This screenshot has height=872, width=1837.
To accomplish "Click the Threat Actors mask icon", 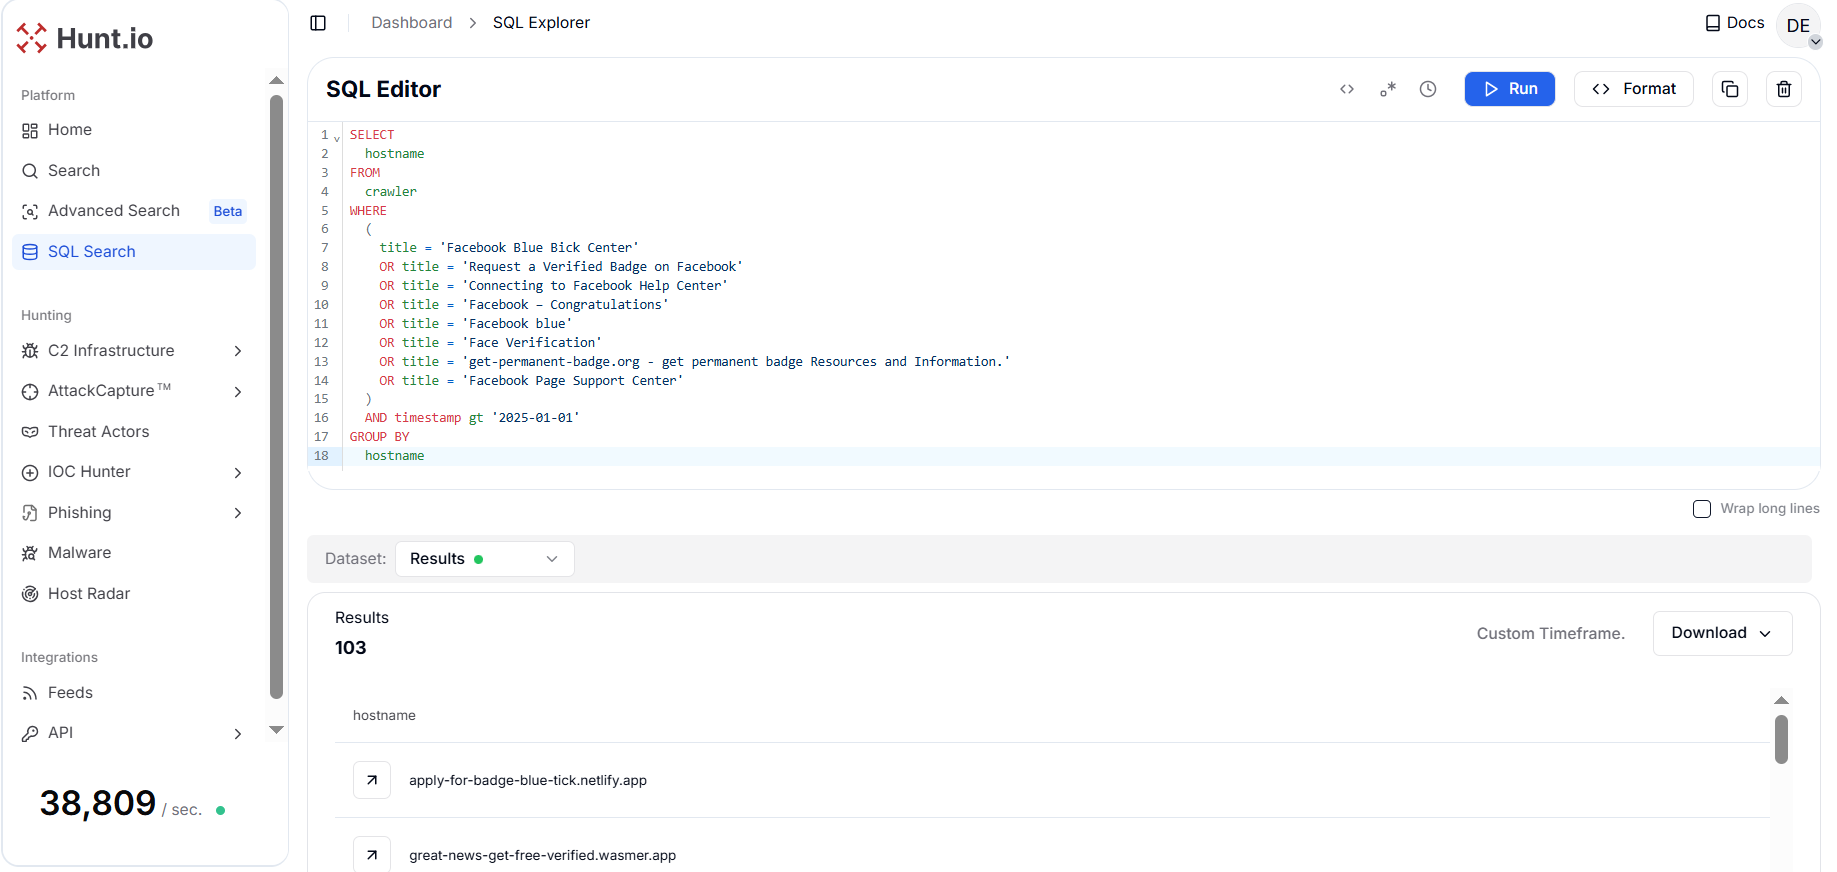I will coord(30,432).
